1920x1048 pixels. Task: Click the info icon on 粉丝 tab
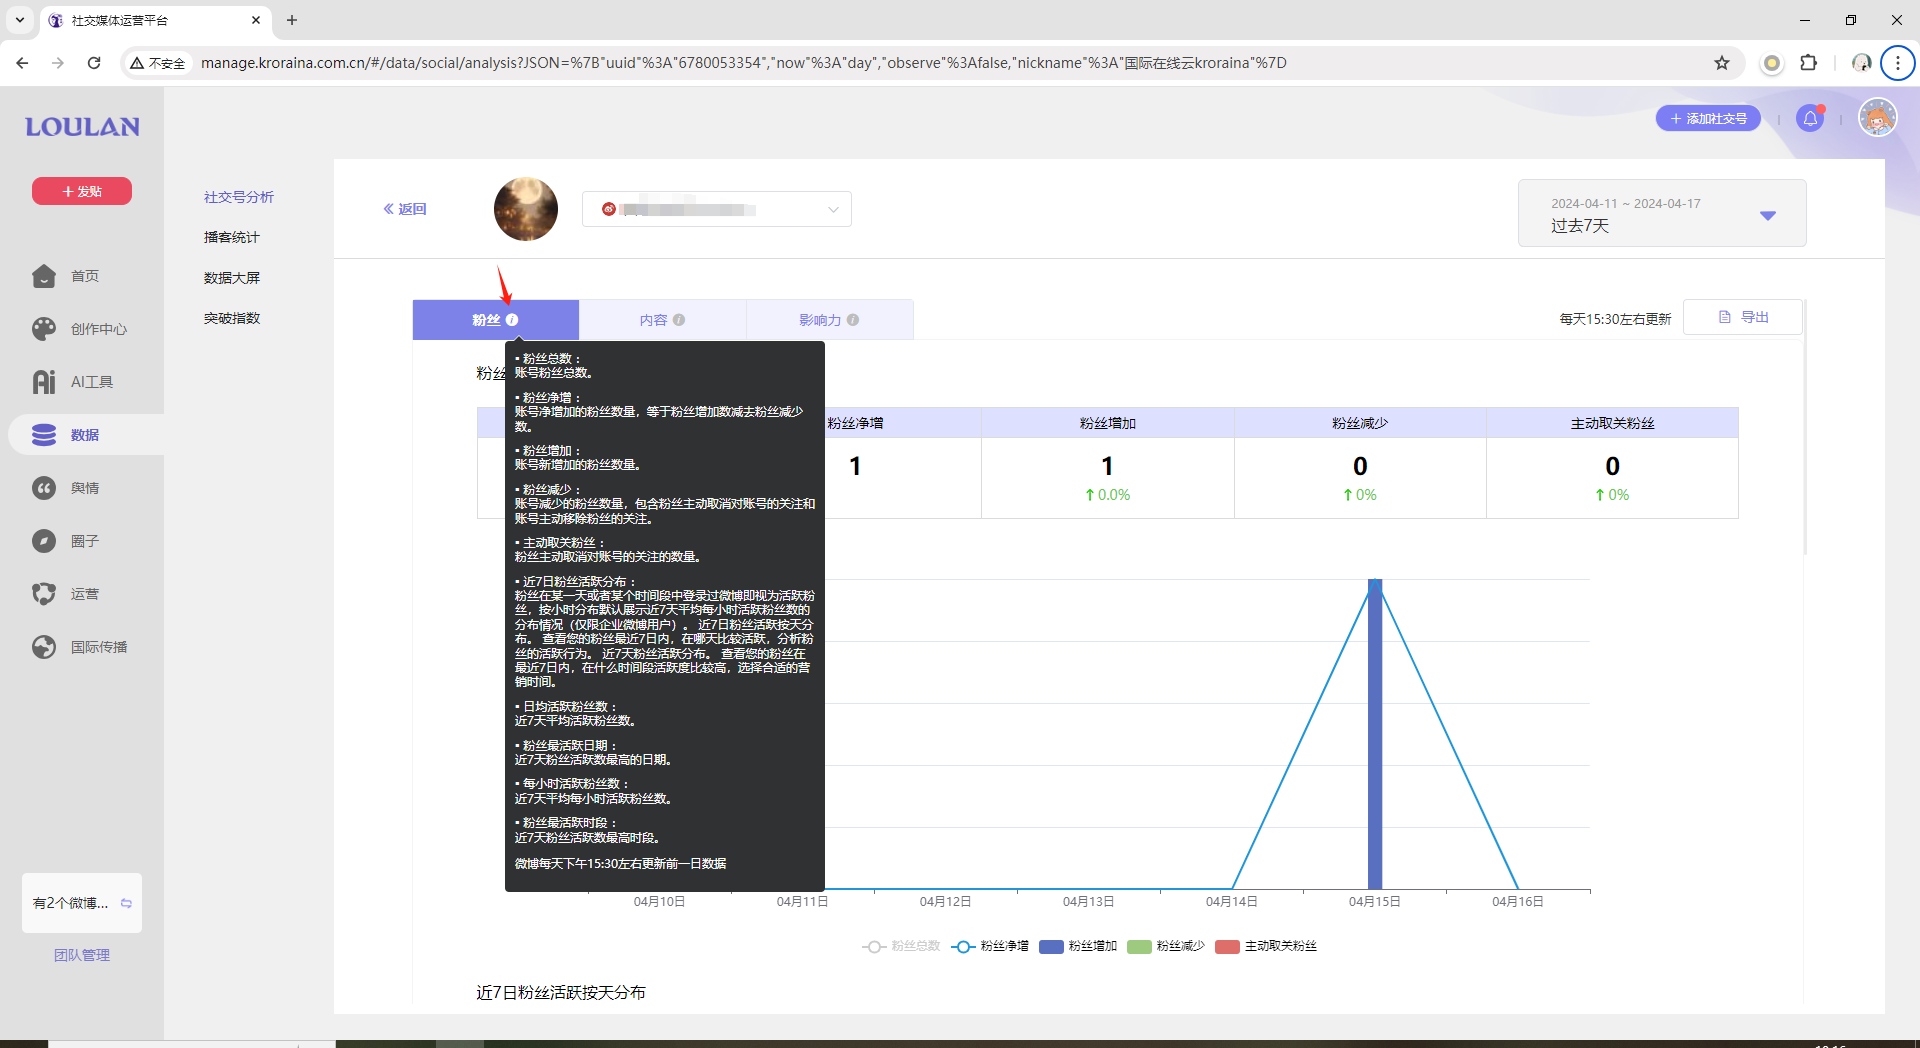[x=512, y=320]
